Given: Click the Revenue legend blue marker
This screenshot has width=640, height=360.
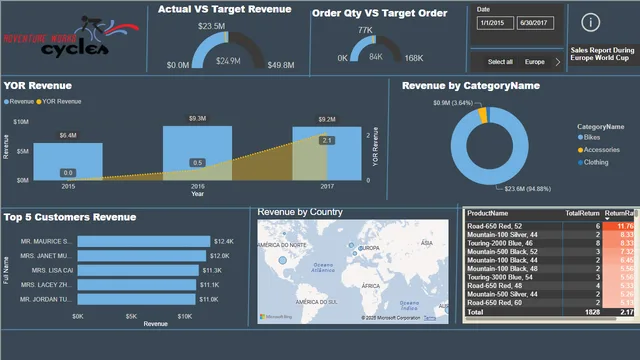Looking at the screenshot, I should tap(6, 102).
